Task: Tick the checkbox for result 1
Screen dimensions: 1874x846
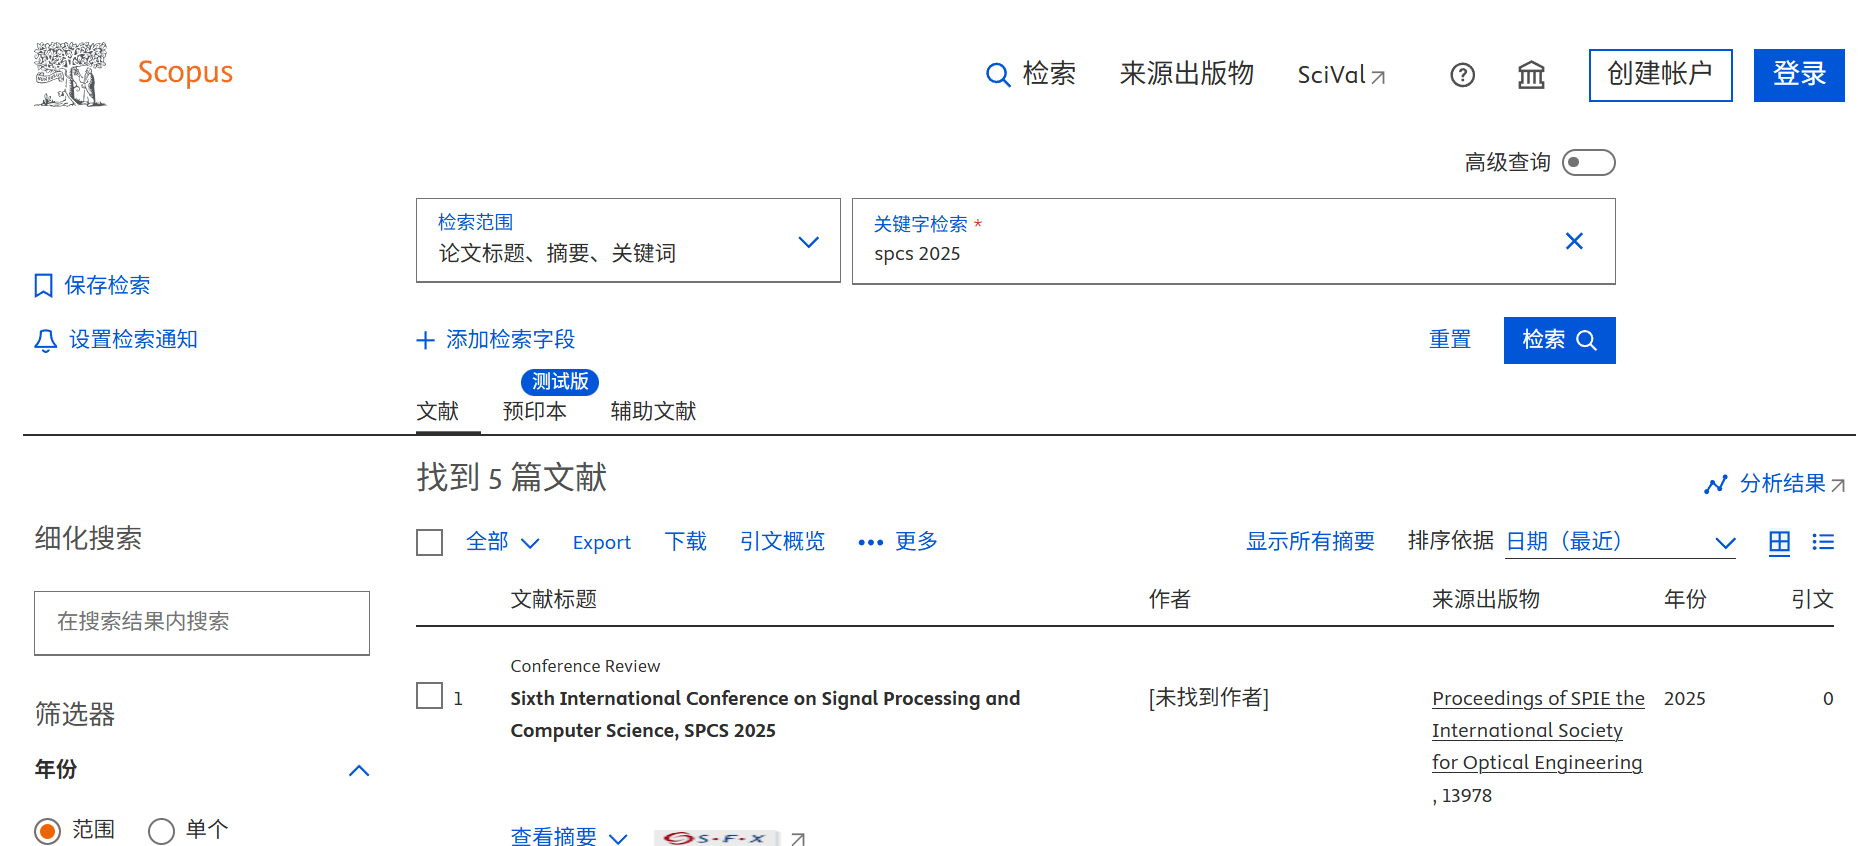Action: click(x=429, y=696)
